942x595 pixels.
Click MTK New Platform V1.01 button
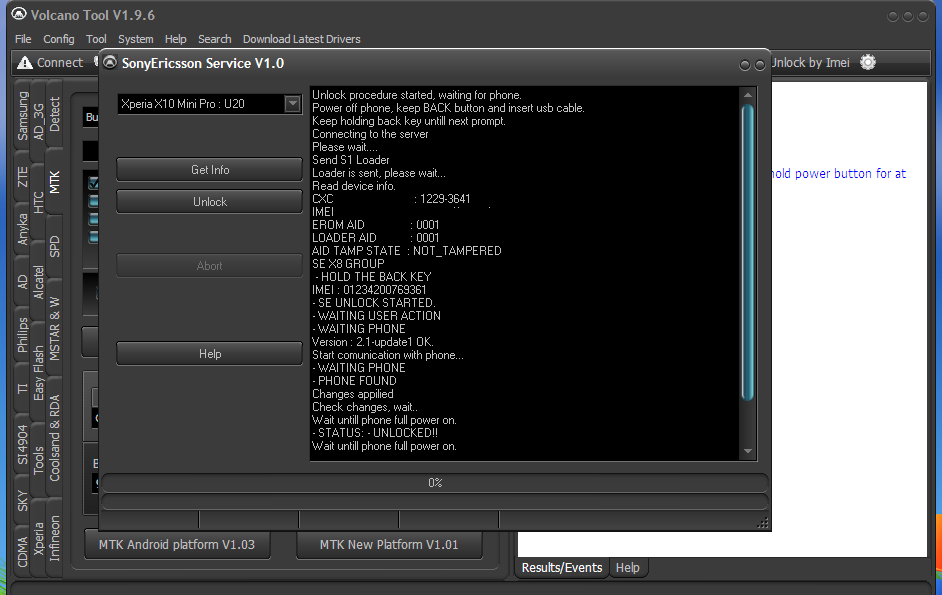point(389,545)
